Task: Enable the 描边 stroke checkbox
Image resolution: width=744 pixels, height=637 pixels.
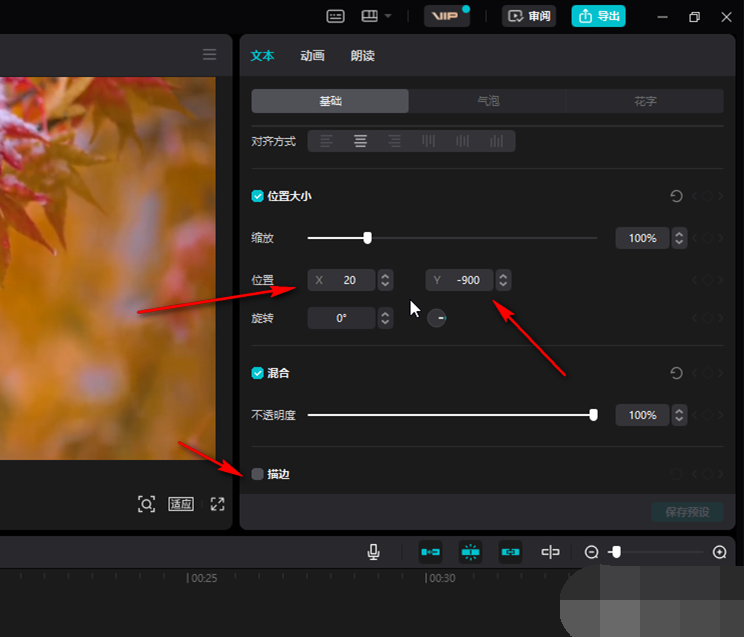Action: (x=257, y=474)
